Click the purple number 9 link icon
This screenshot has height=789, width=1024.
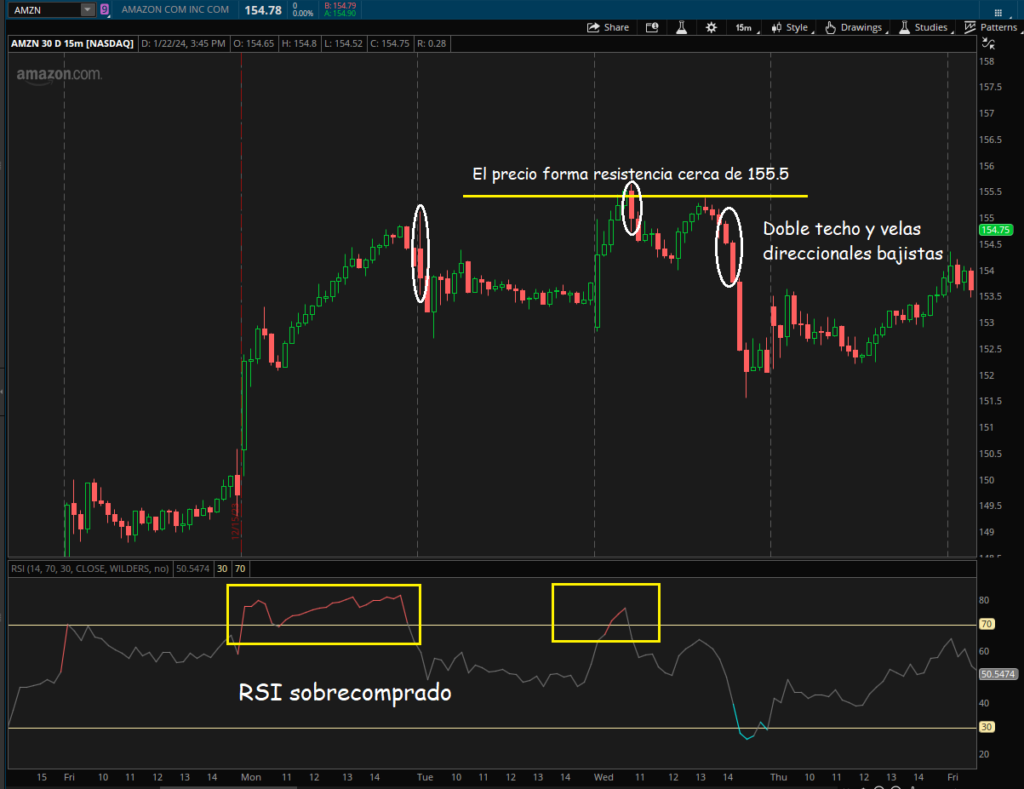[x=104, y=10]
